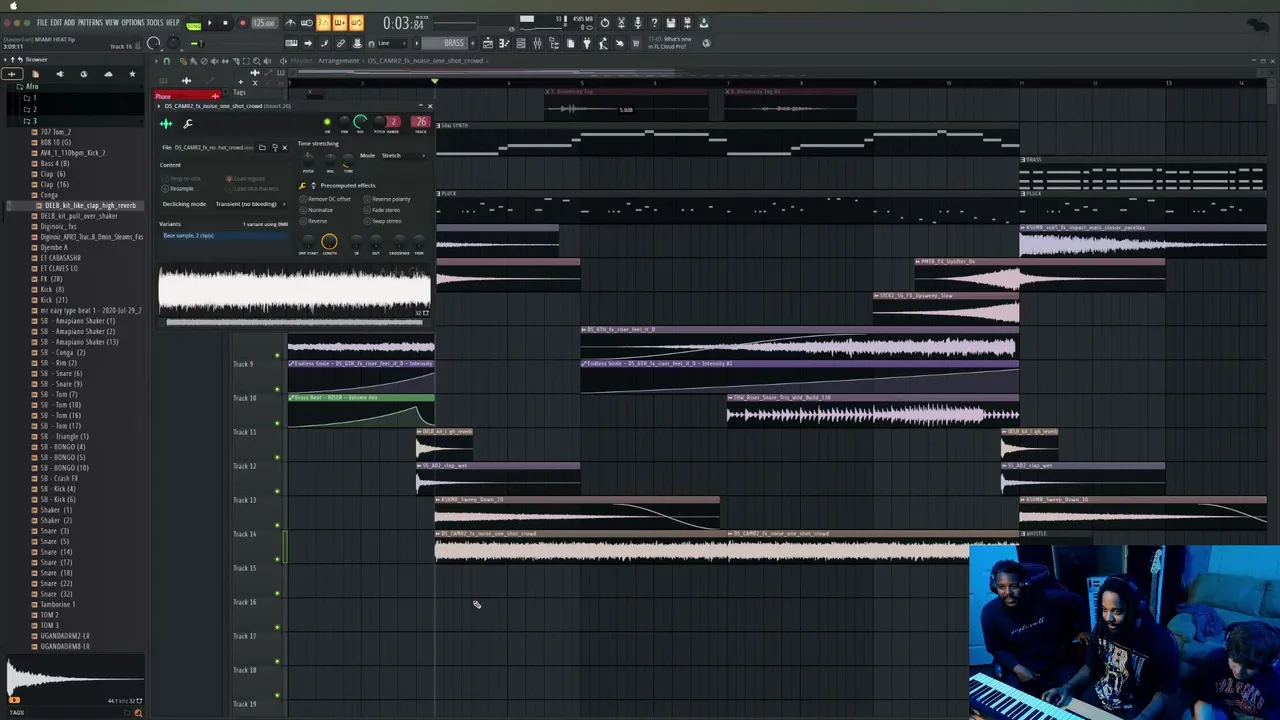The image size is (1280, 720).
Task: Click the browser sample preview waveform
Action: coord(73,680)
